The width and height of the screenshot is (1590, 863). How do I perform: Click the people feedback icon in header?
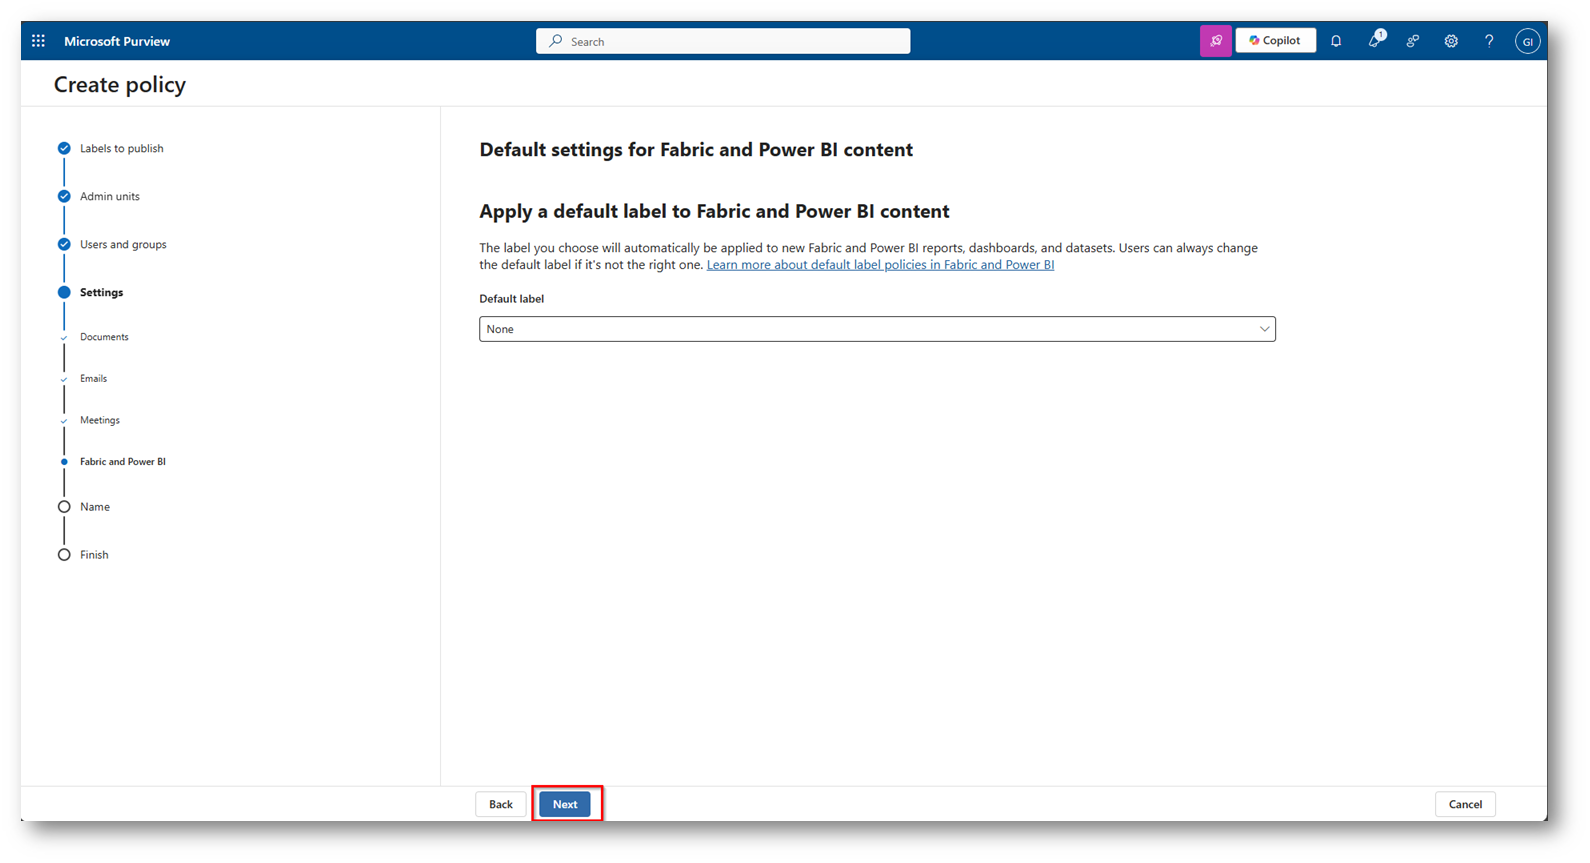point(1412,41)
